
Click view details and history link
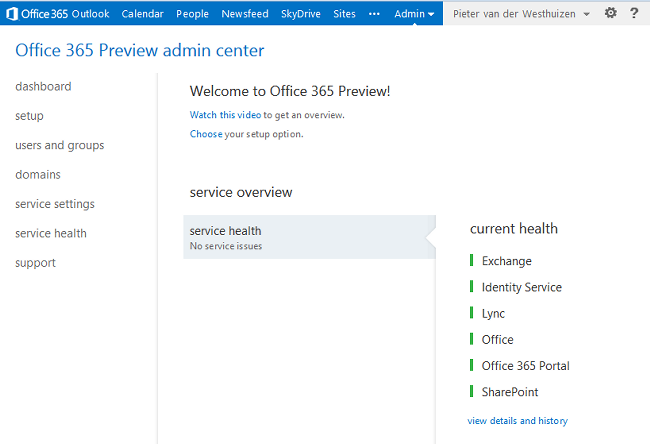click(517, 421)
